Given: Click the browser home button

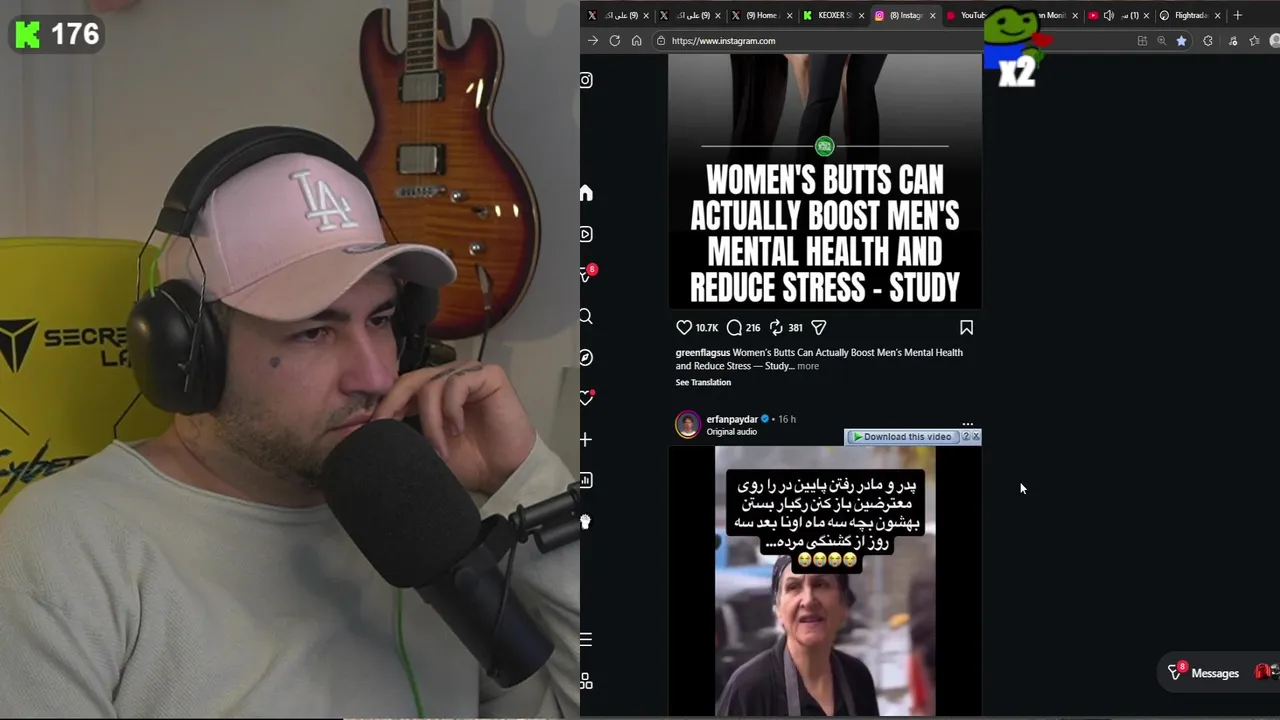Looking at the screenshot, I should 636,41.
